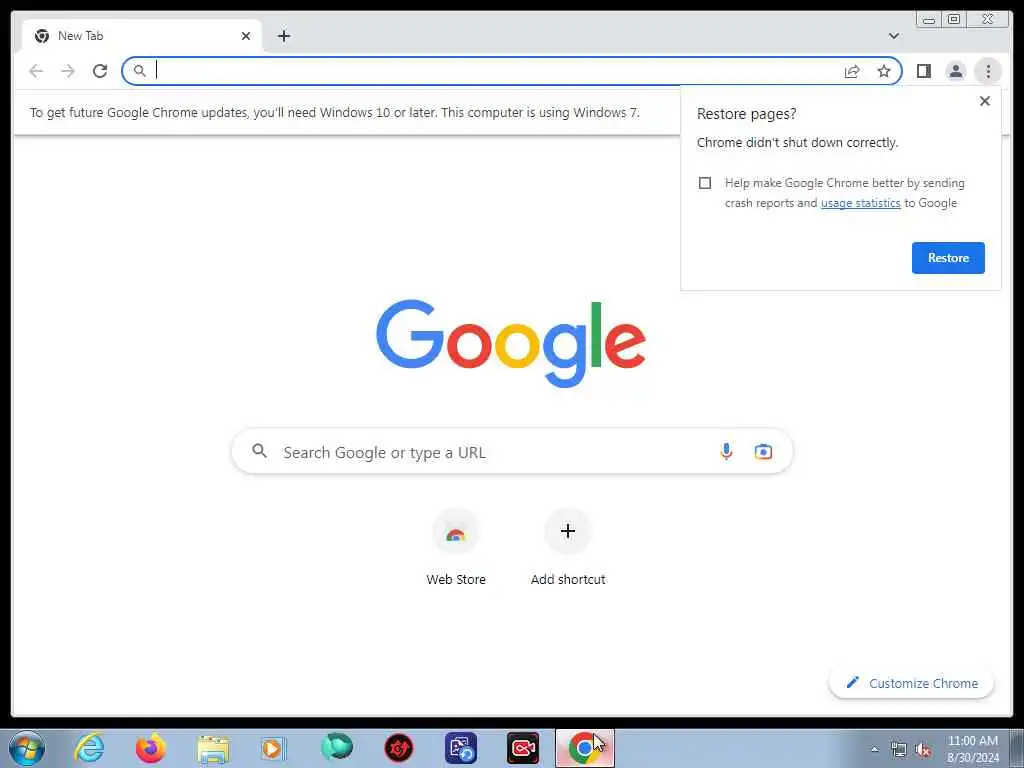1024x768 pixels.
Task: Open the green sphere taskbar app
Action: click(337, 748)
